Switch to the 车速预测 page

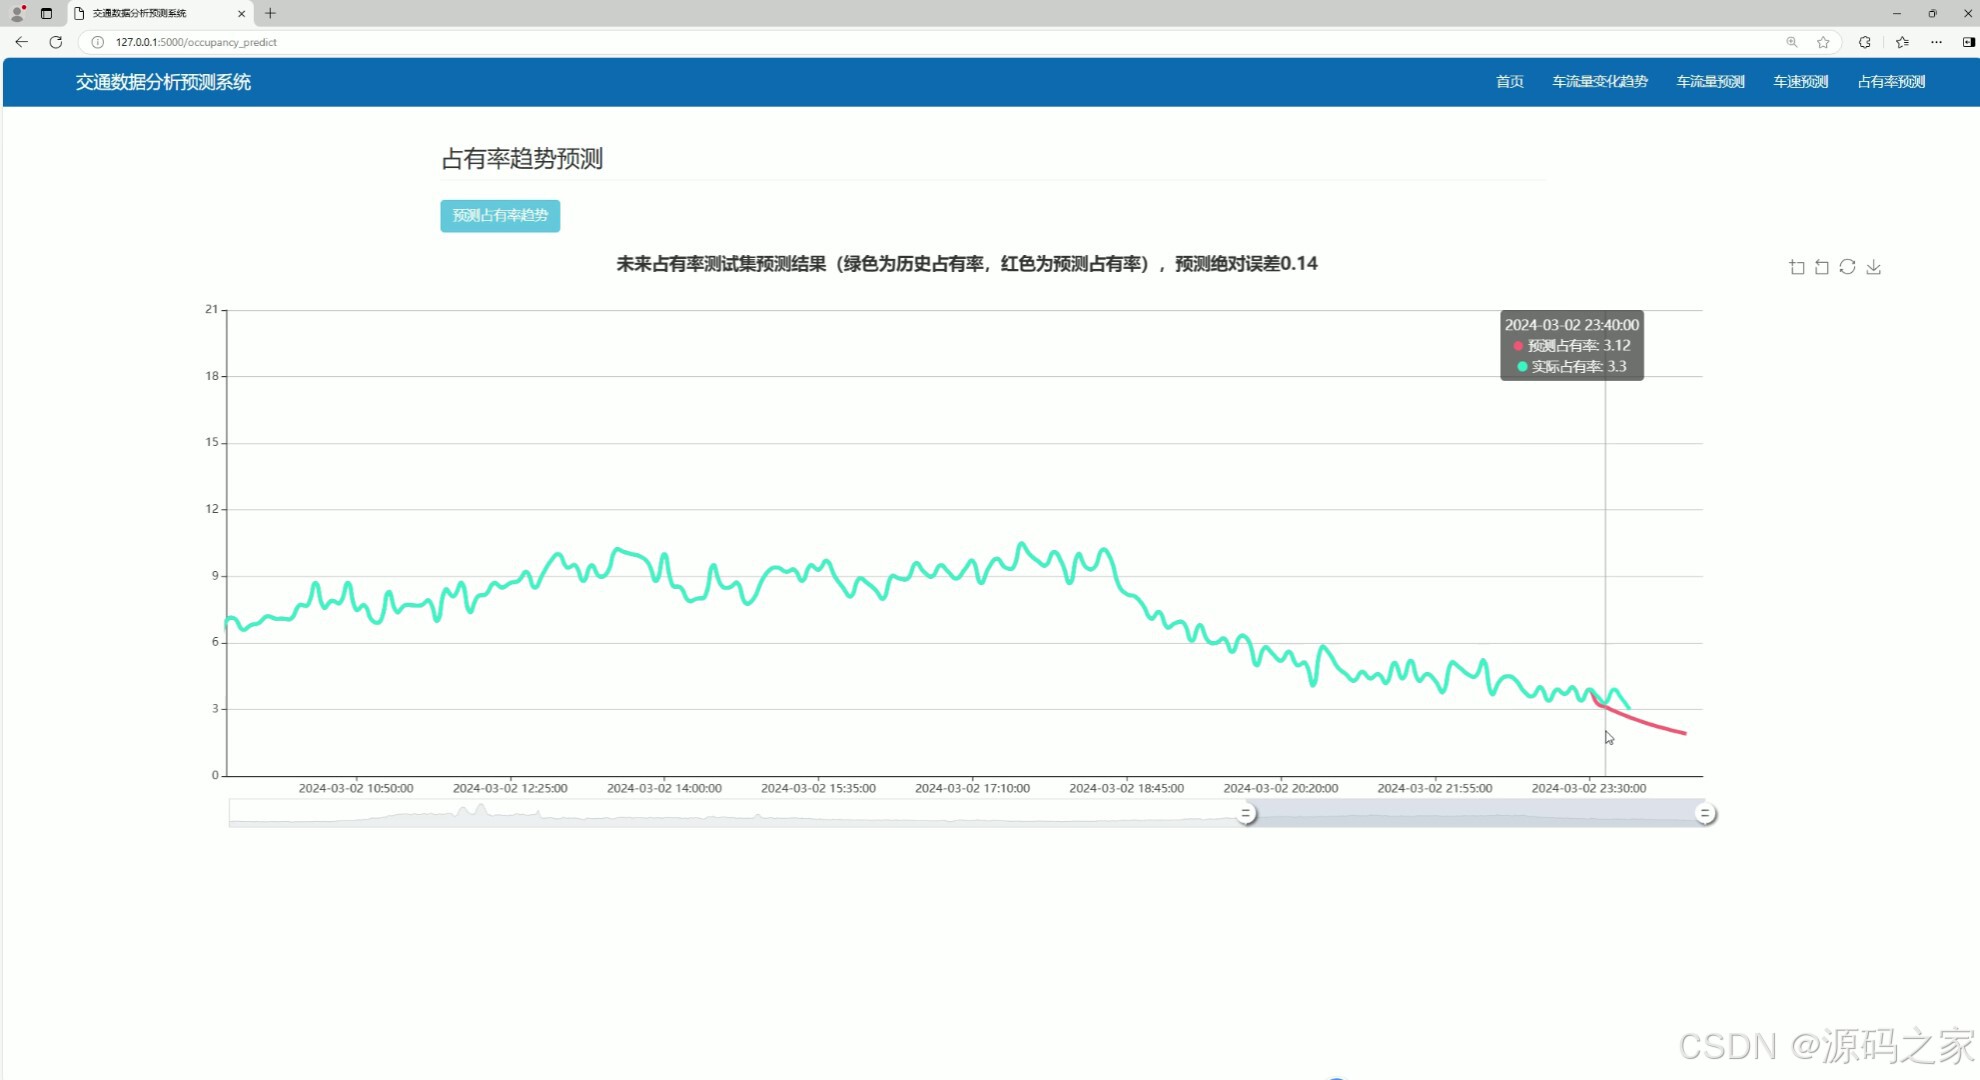(1800, 82)
